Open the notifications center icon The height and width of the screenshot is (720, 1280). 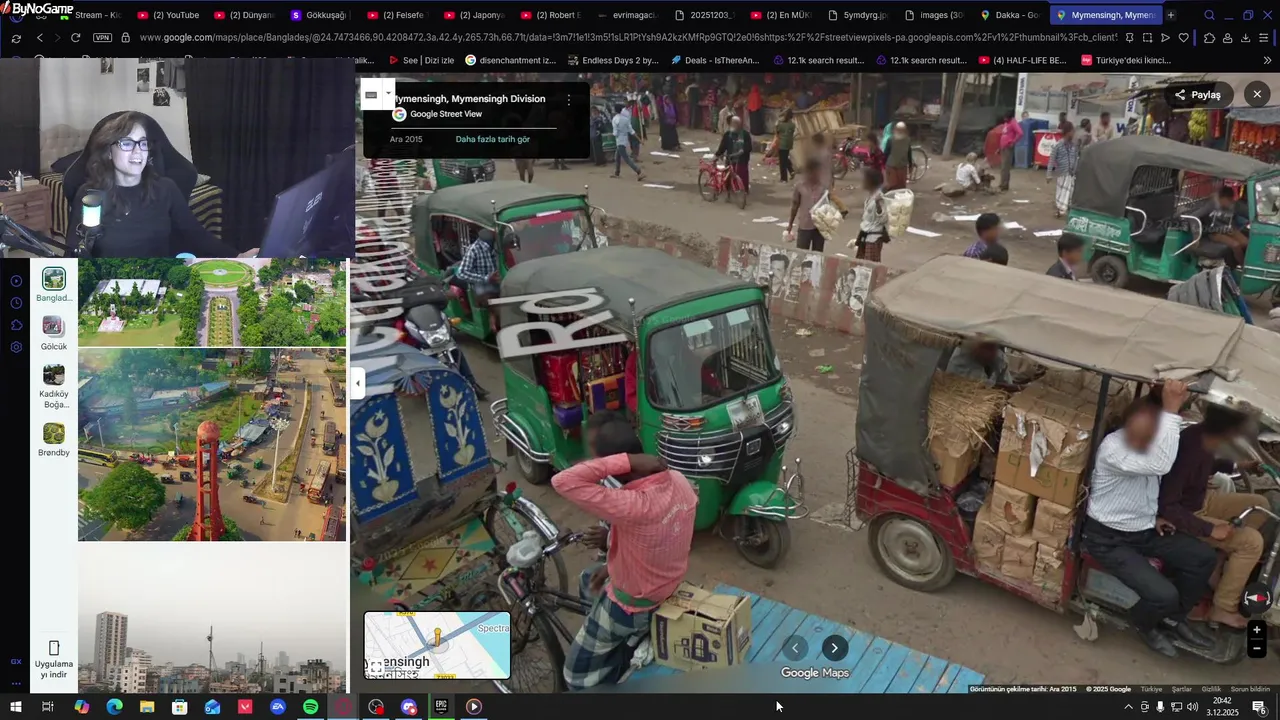[1259, 707]
